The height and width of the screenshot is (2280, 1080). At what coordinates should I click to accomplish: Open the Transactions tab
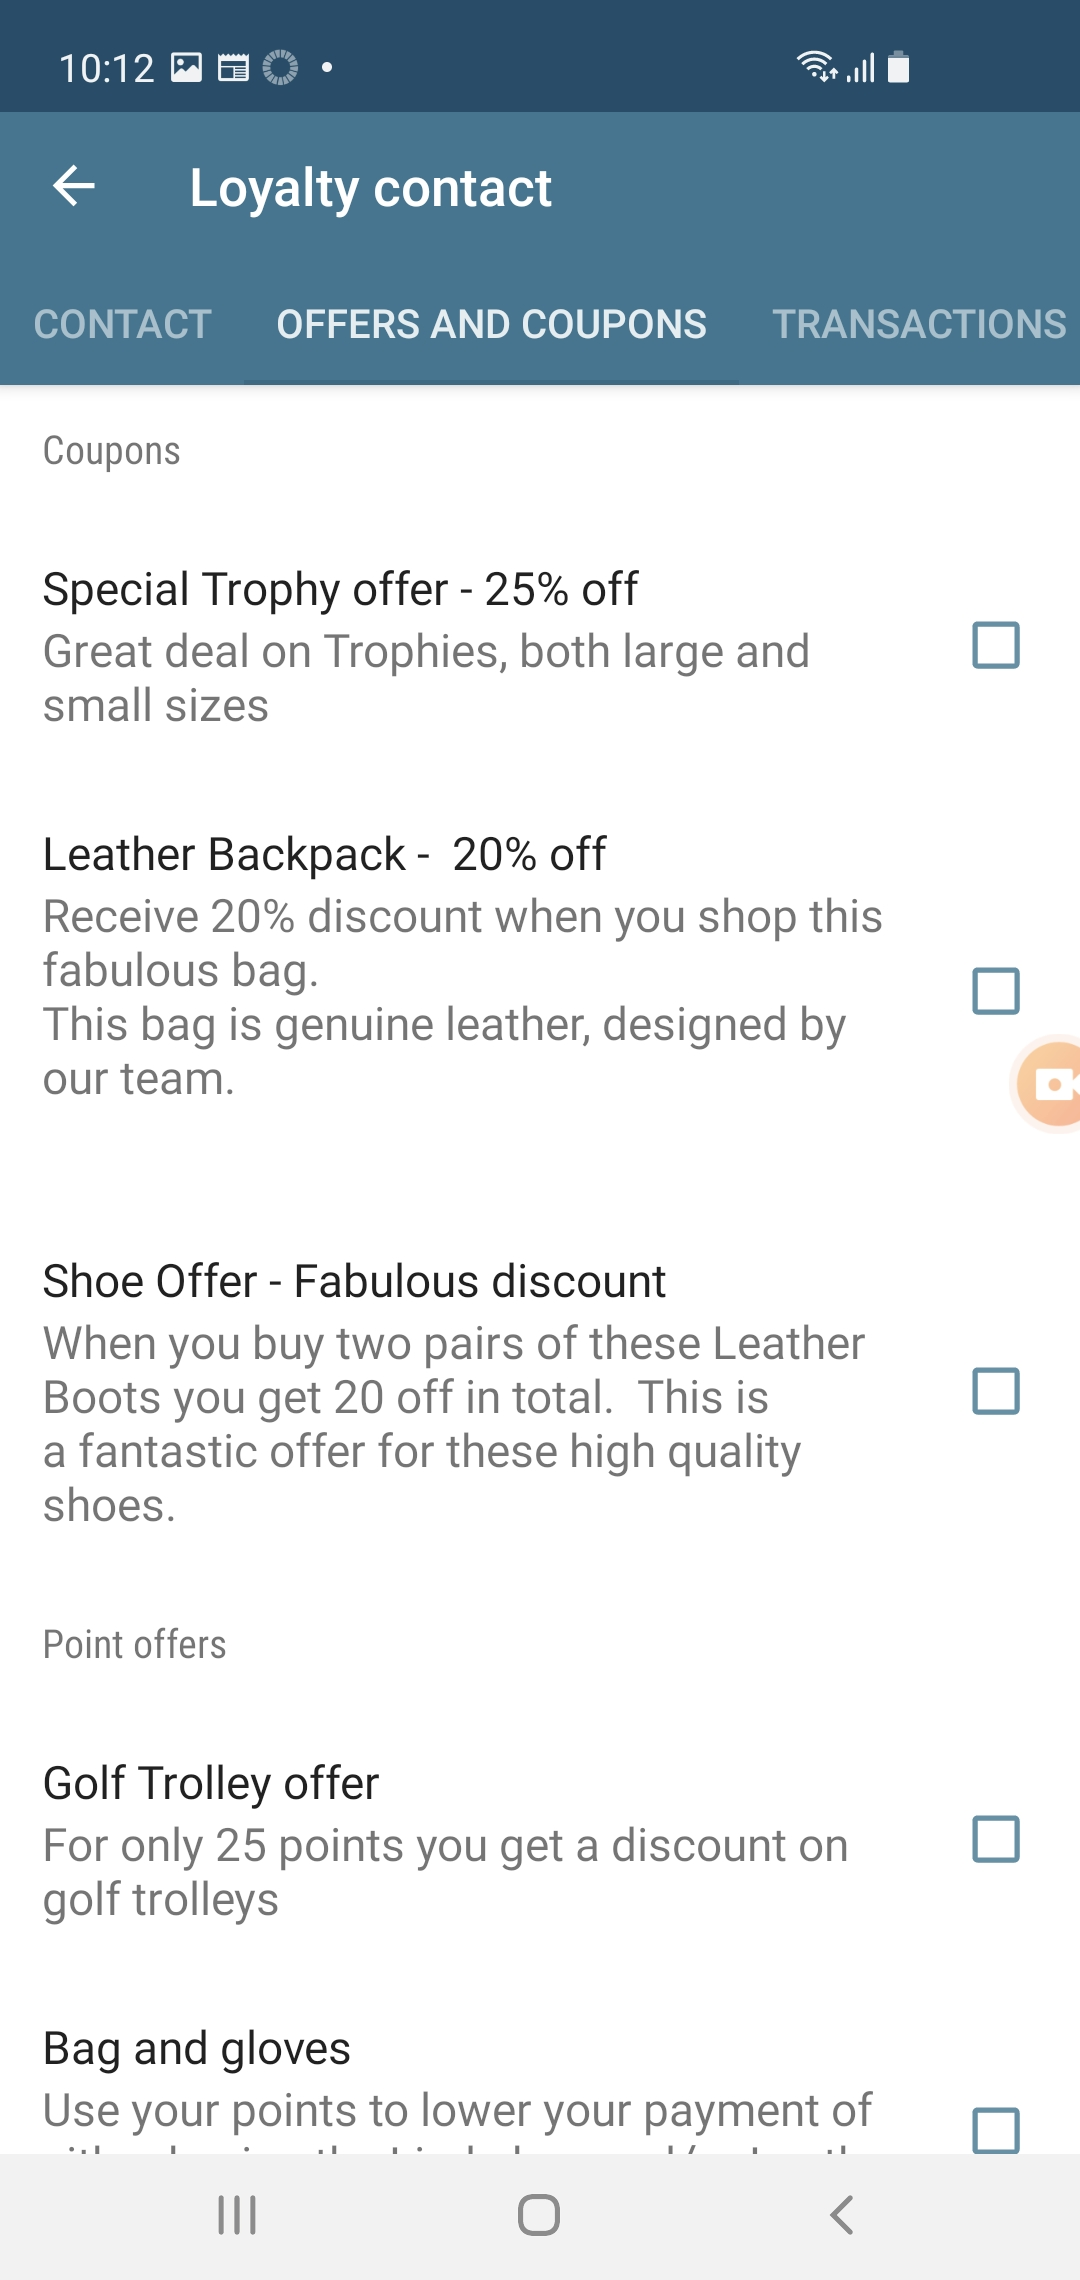tap(918, 324)
